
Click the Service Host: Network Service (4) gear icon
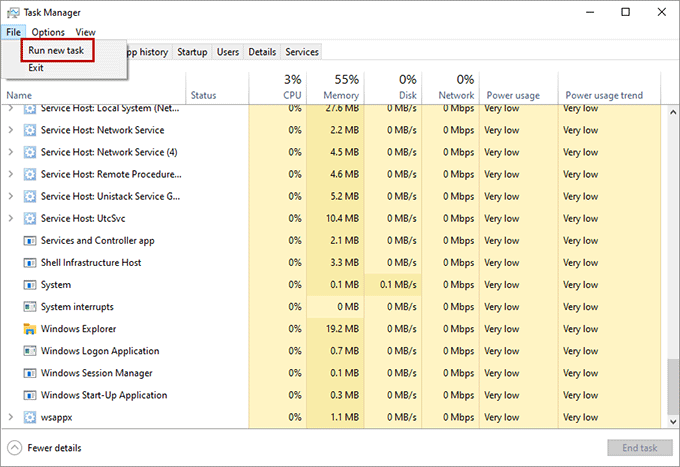pyautogui.click(x=29, y=152)
